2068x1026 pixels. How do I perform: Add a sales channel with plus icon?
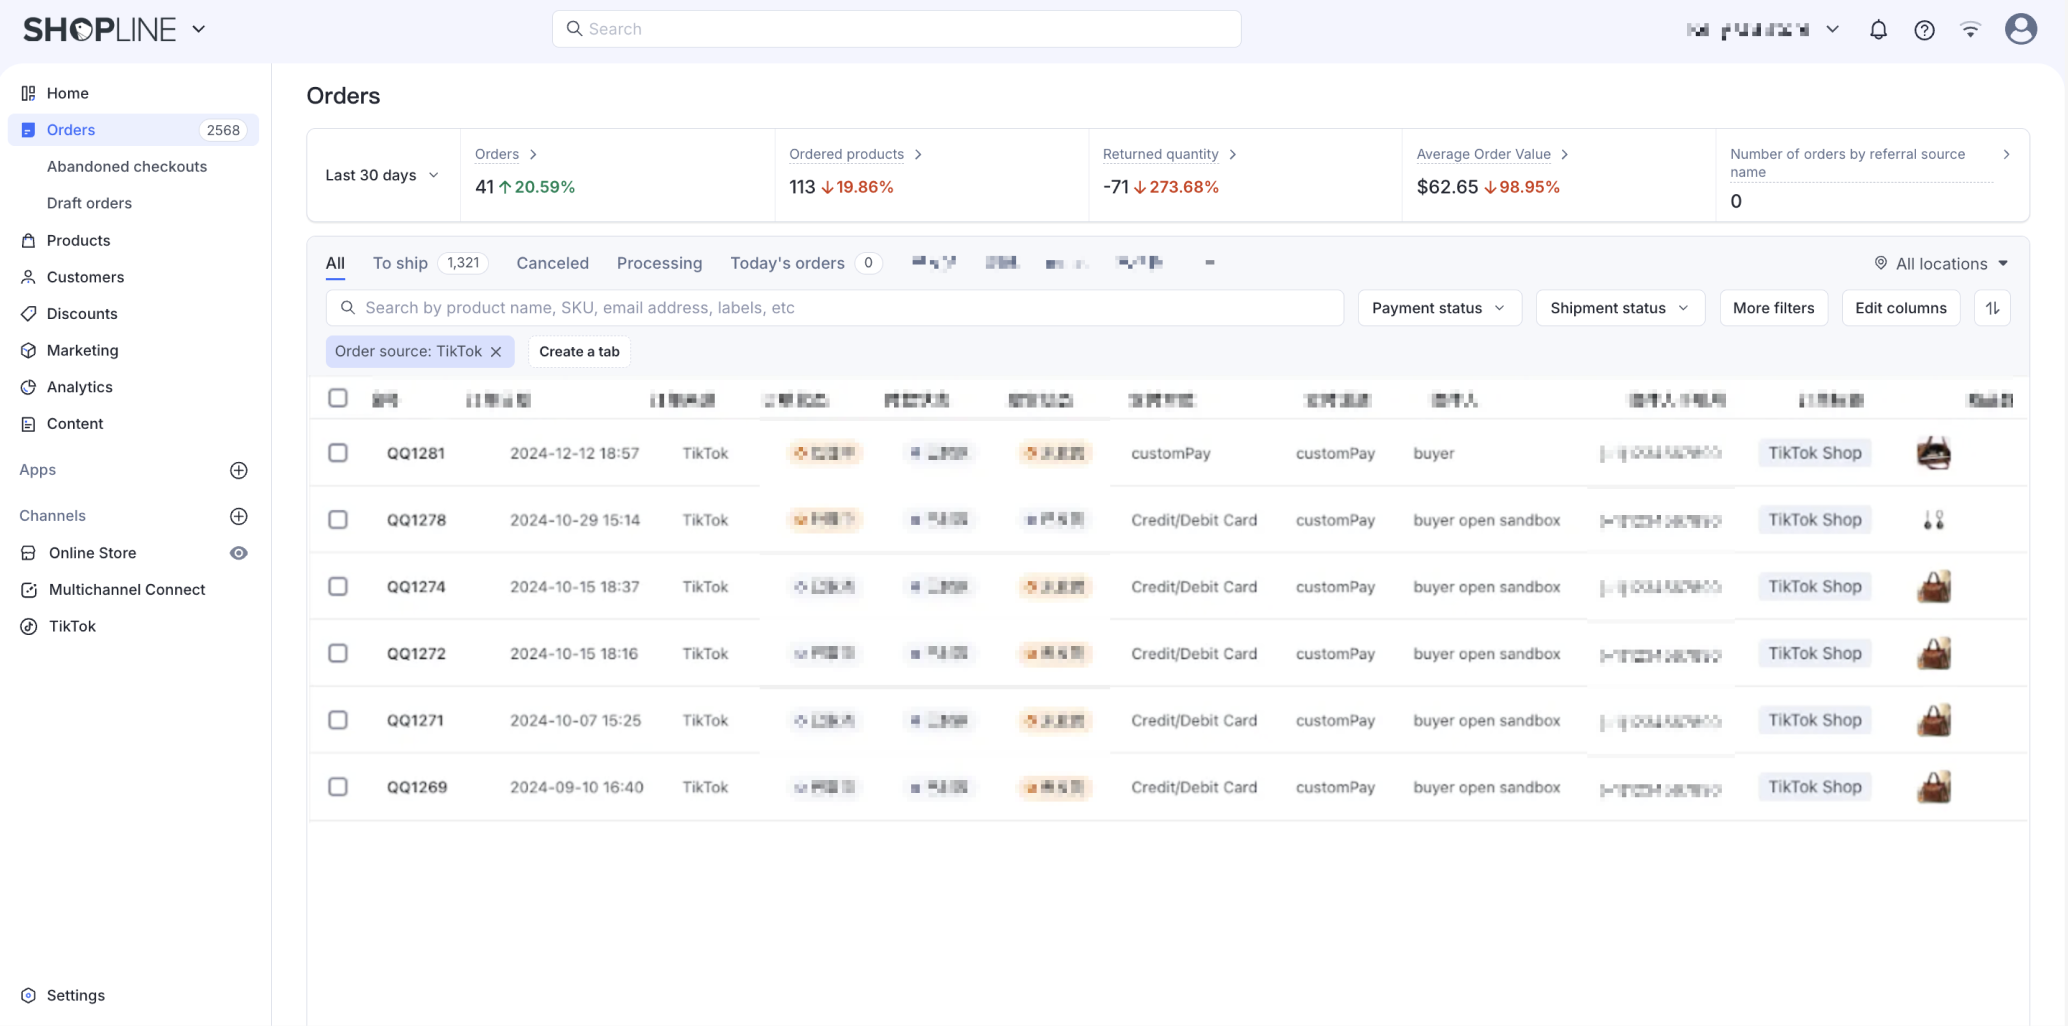click(239, 516)
